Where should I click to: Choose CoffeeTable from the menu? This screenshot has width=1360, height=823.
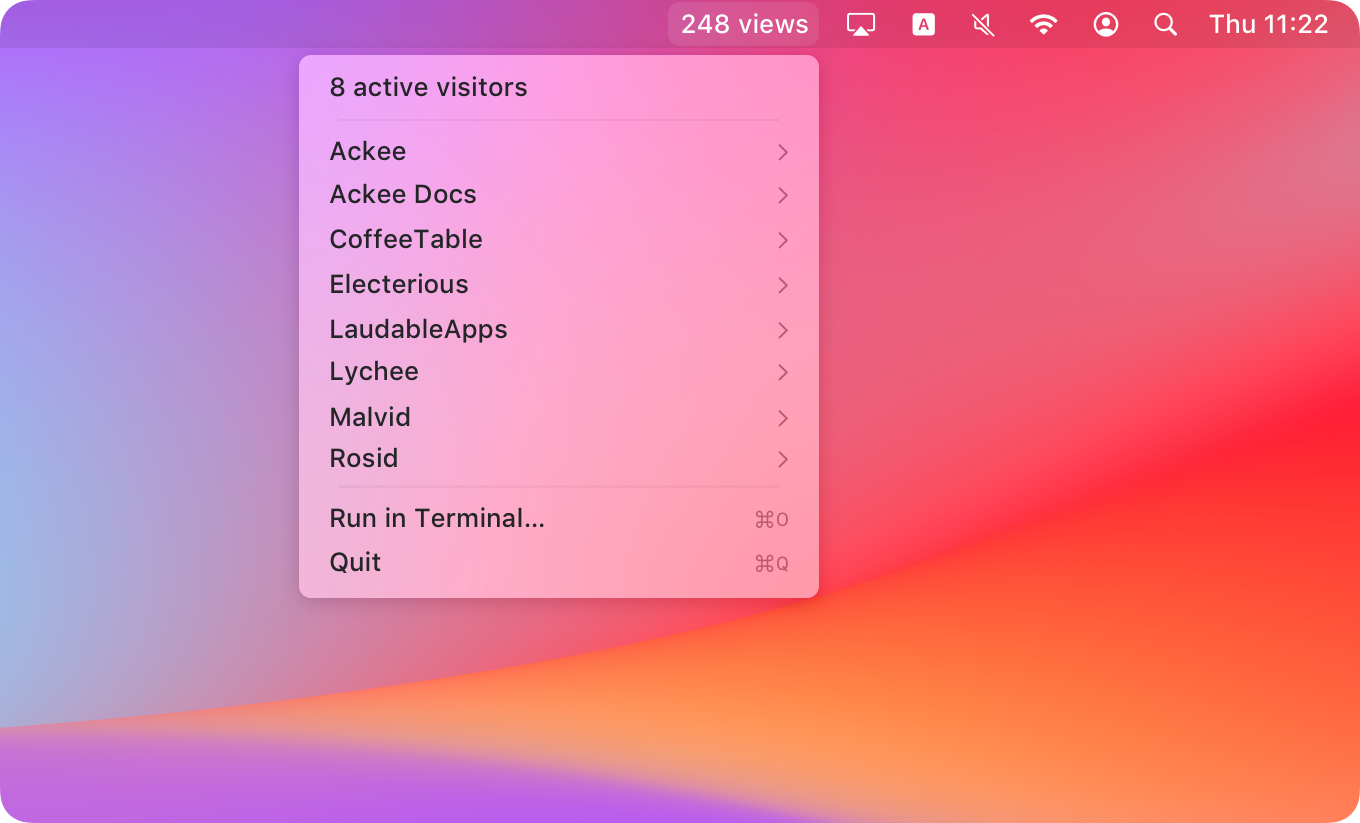(559, 240)
